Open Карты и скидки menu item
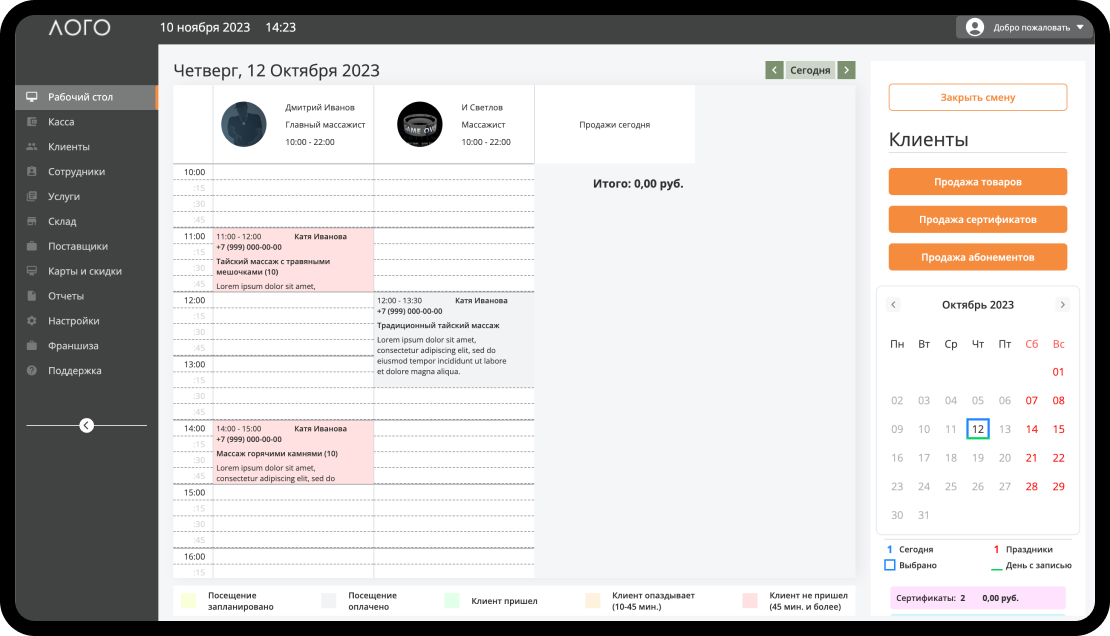1110x636 pixels. click(x=85, y=271)
